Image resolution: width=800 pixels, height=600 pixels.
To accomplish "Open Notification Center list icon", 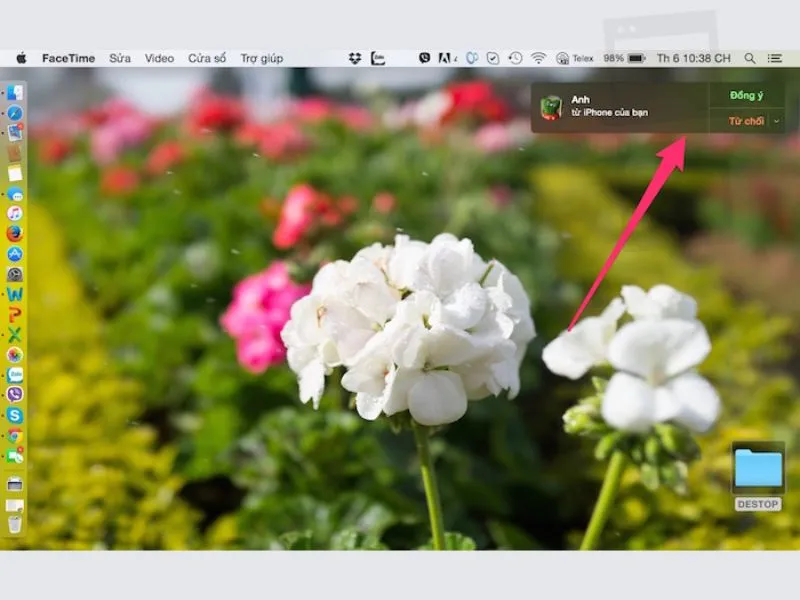I will [x=774, y=58].
